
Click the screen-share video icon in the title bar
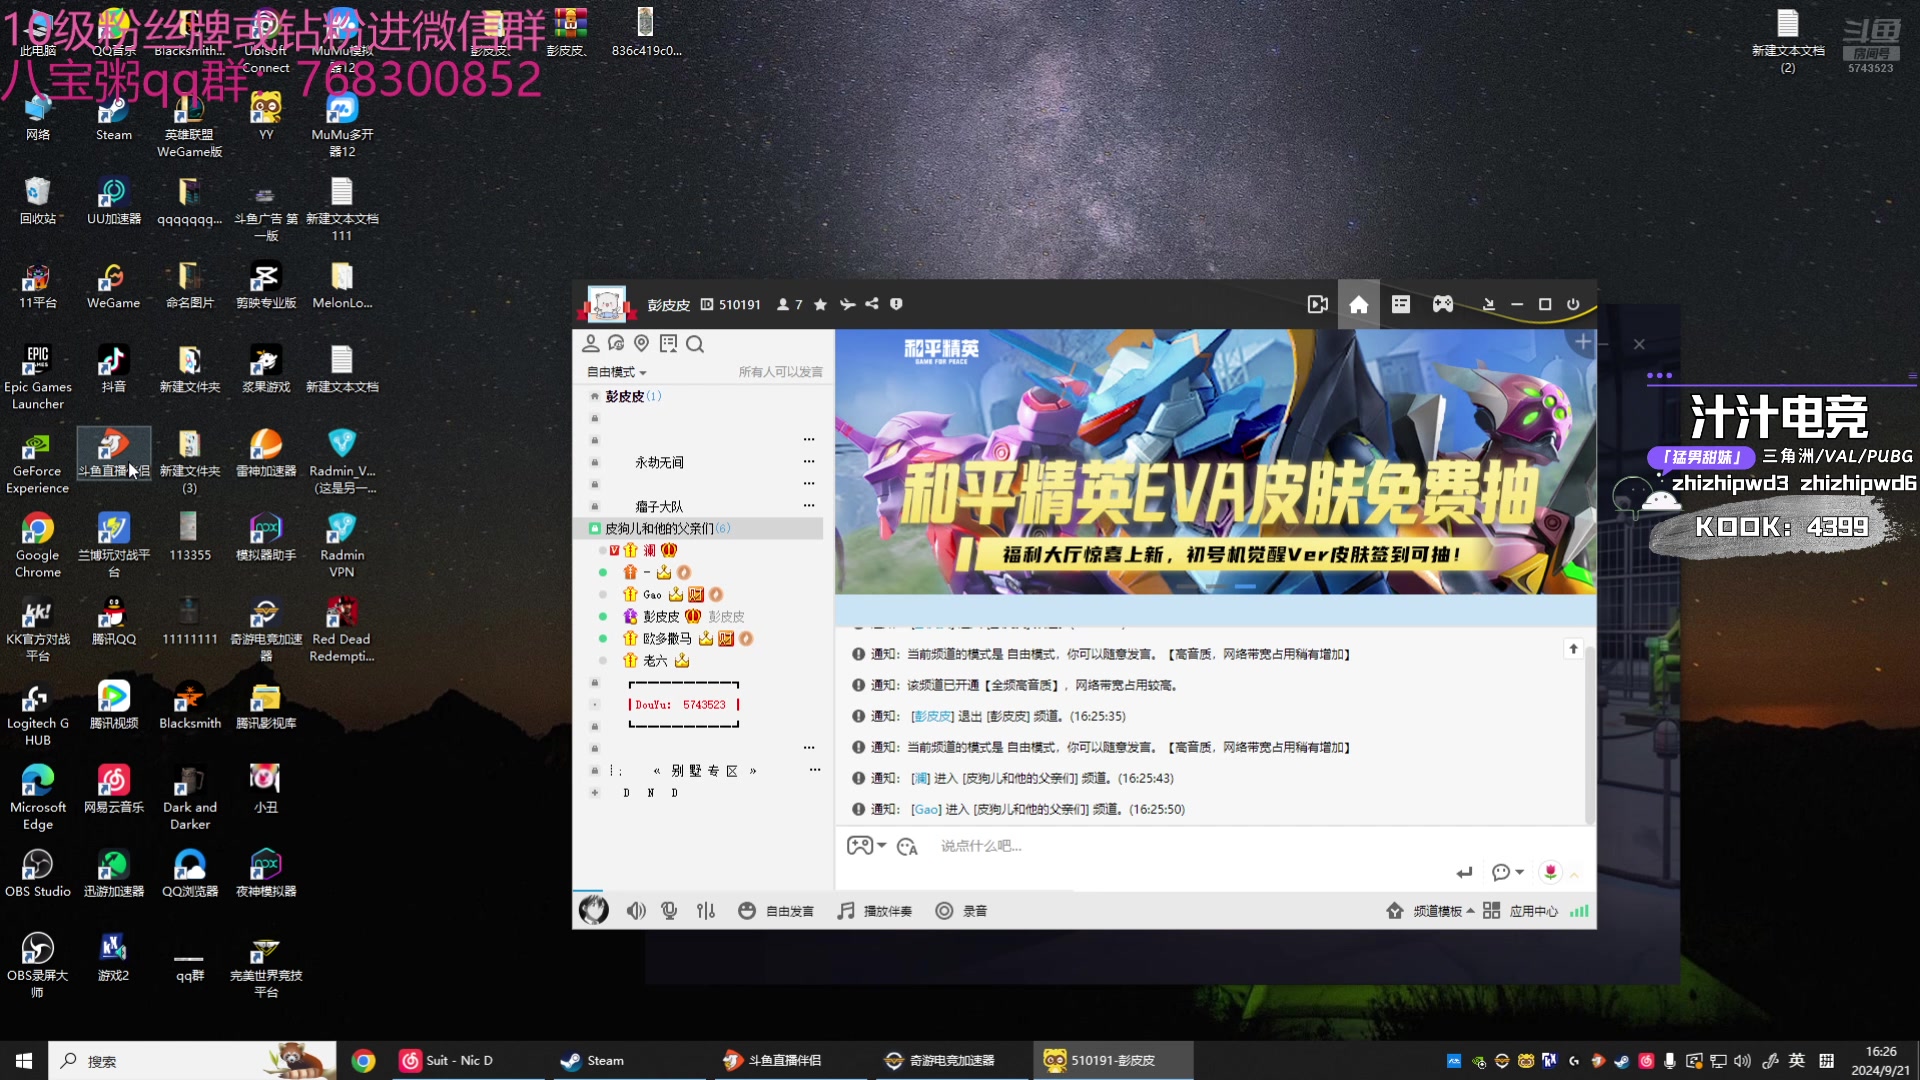pos(1317,304)
